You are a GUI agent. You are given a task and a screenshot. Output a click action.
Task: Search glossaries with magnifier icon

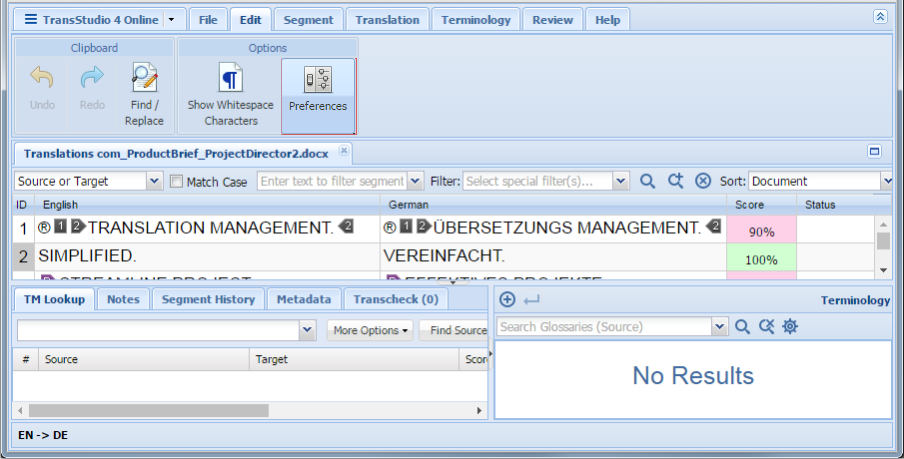[743, 327]
